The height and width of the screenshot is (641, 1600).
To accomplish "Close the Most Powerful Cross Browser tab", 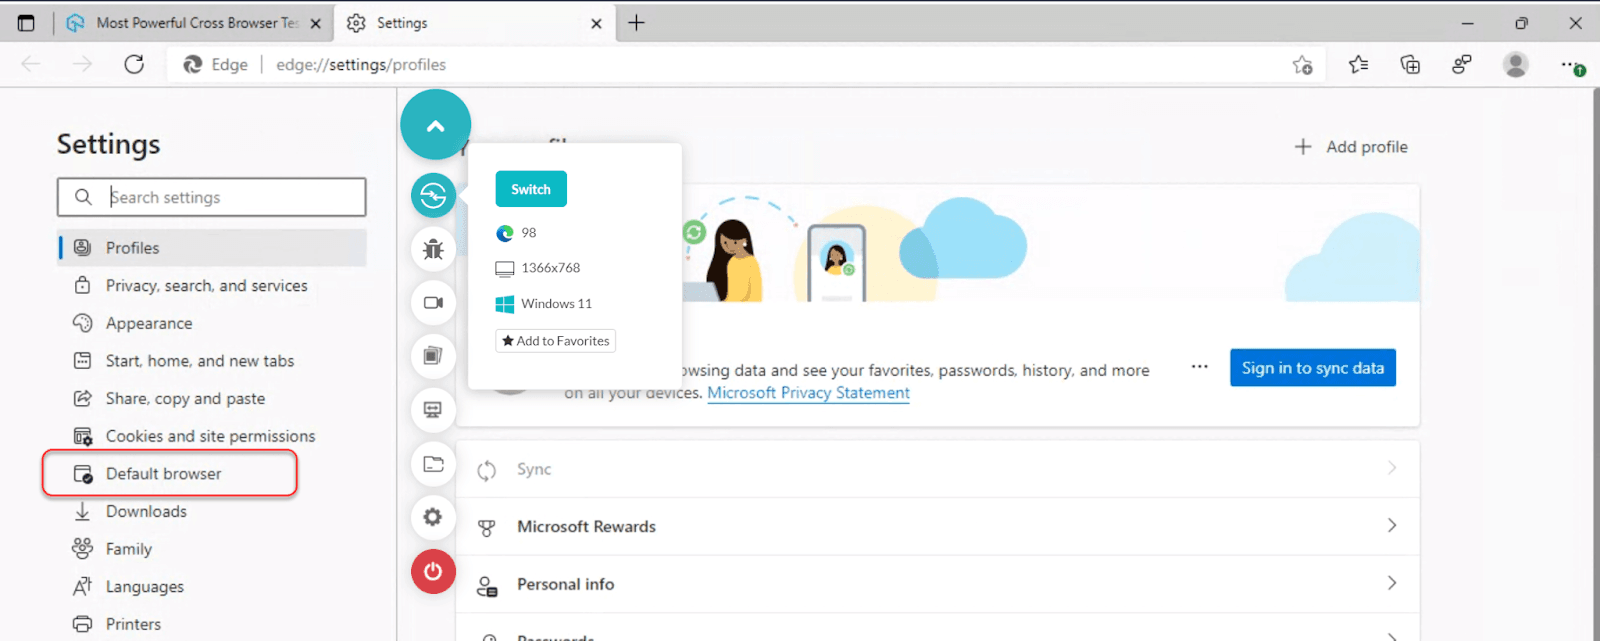I will 315,23.
